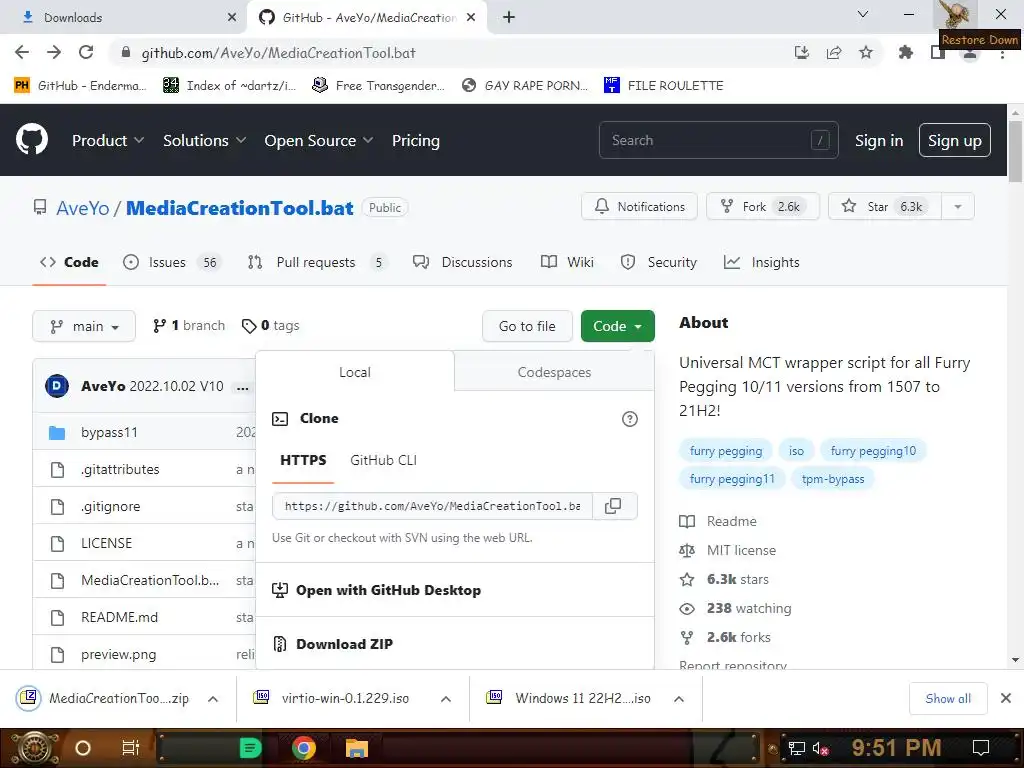
Task: Open the .gitignore file
Action: [110, 506]
